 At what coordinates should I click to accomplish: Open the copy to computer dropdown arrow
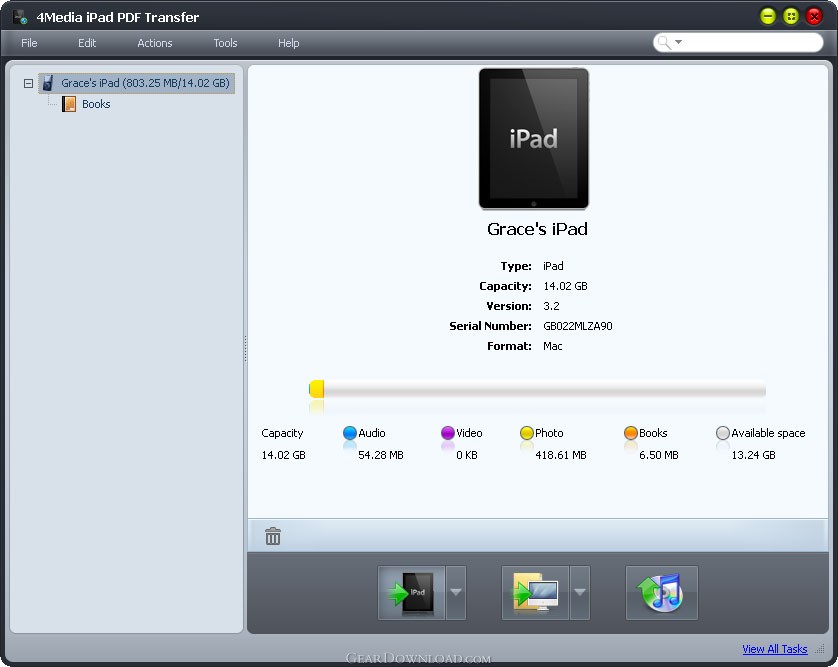tap(580, 593)
